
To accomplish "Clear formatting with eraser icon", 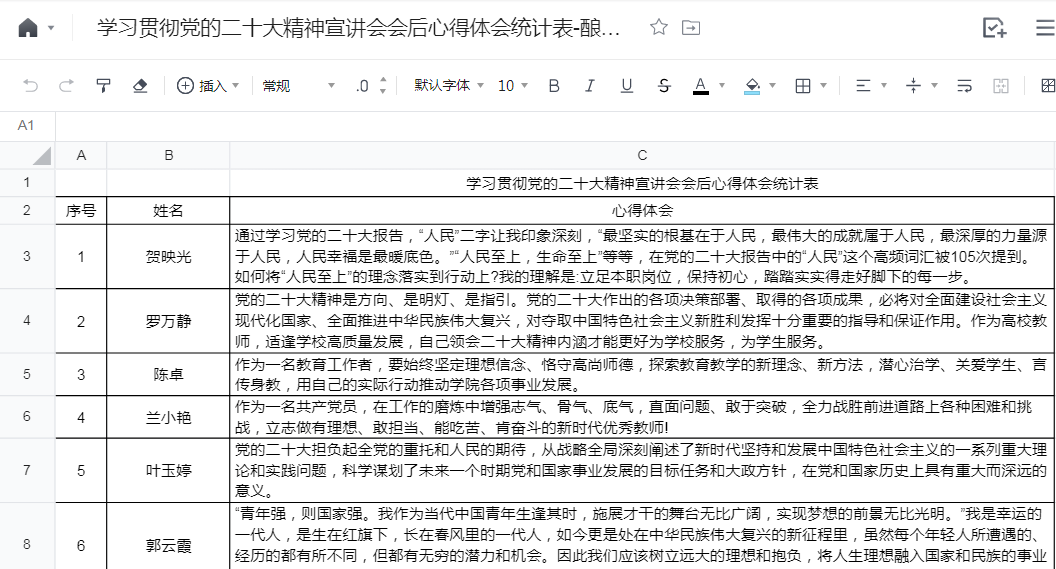I will click(x=140, y=86).
